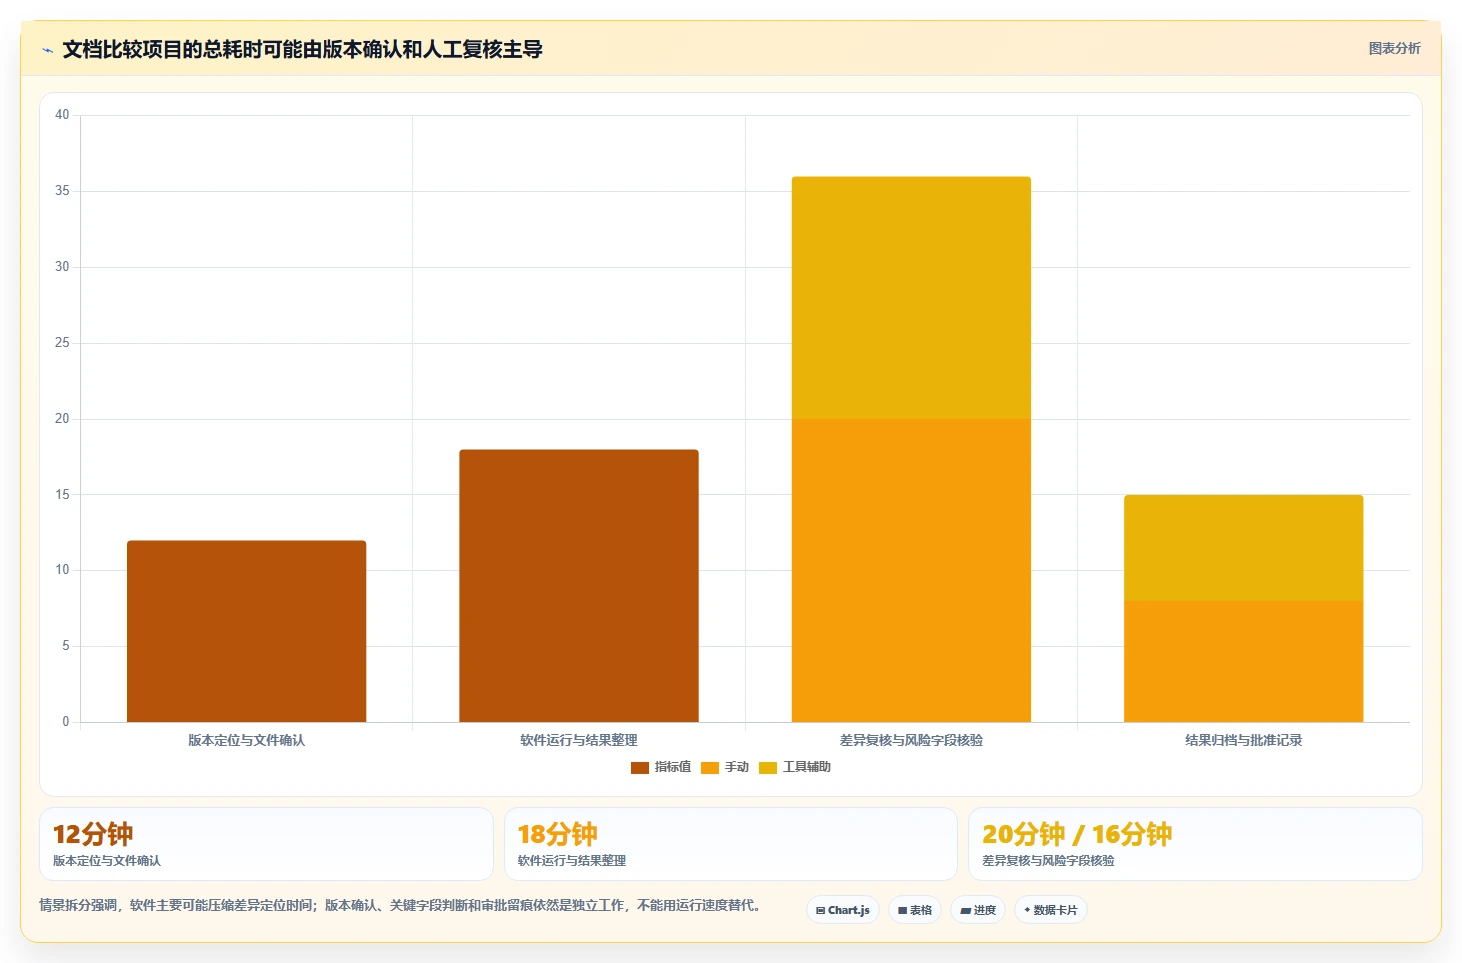Screen dimensions: 1462x963
Task: Click the y-axis value 20
Action: click(x=62, y=419)
